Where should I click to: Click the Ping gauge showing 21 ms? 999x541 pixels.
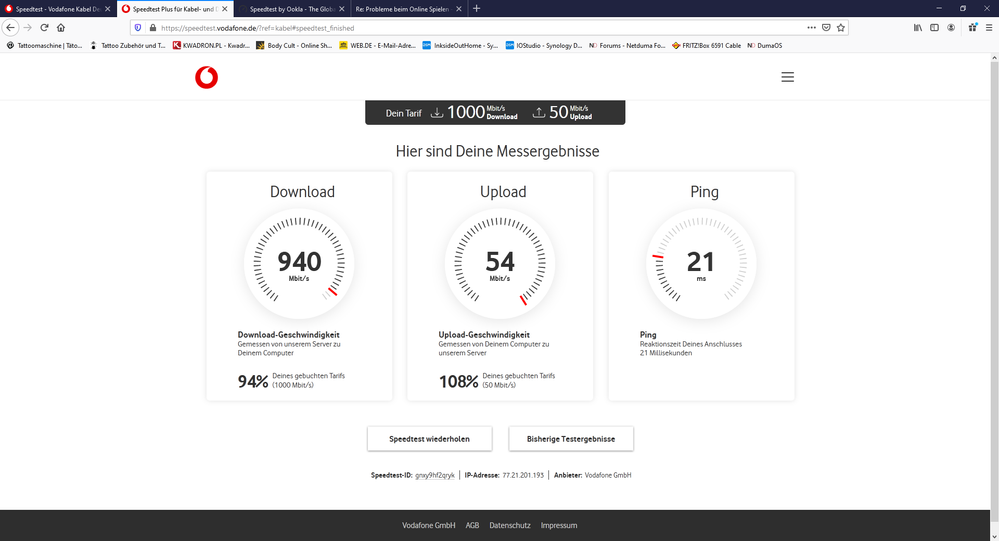pos(701,264)
